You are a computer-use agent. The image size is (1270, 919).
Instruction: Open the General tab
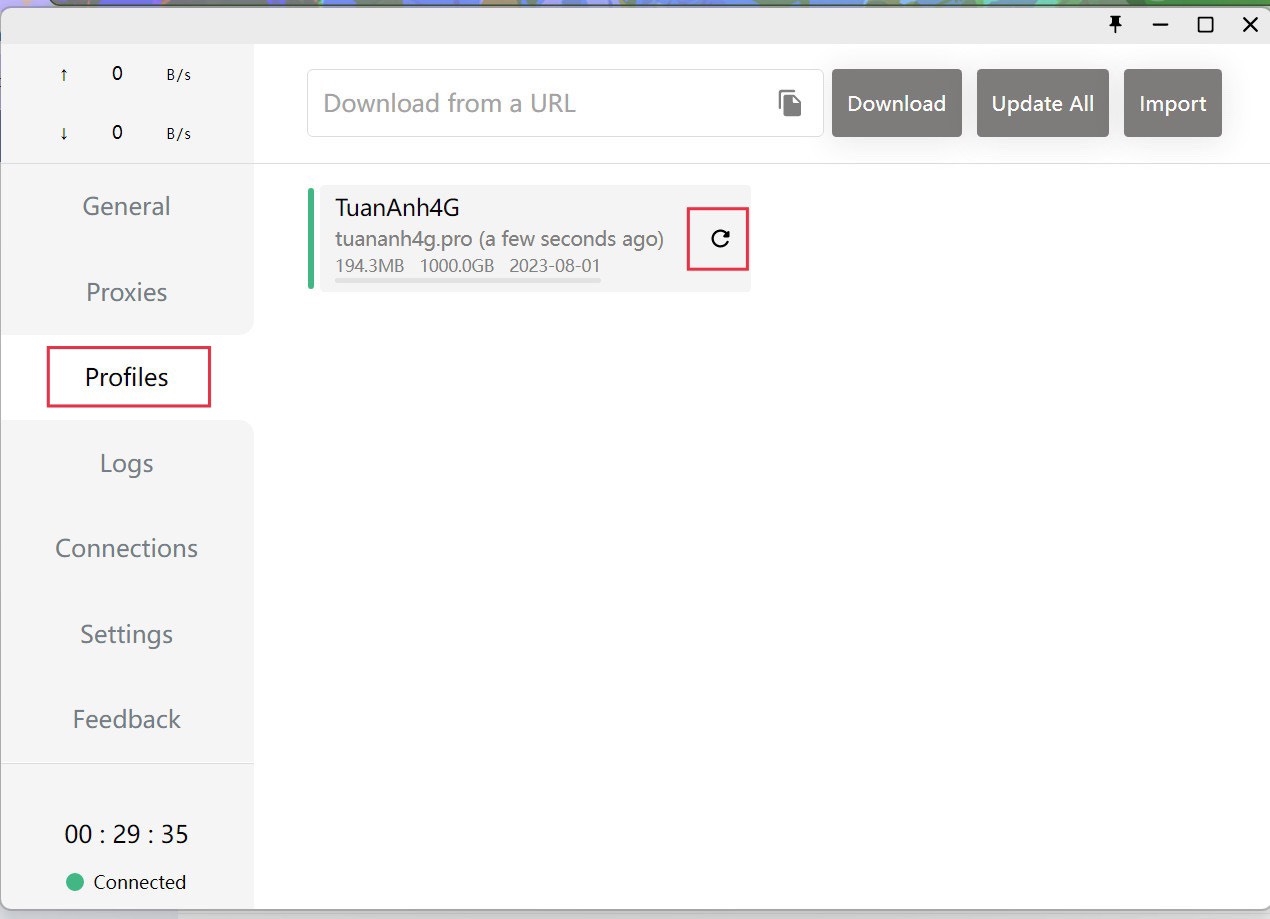pos(126,206)
